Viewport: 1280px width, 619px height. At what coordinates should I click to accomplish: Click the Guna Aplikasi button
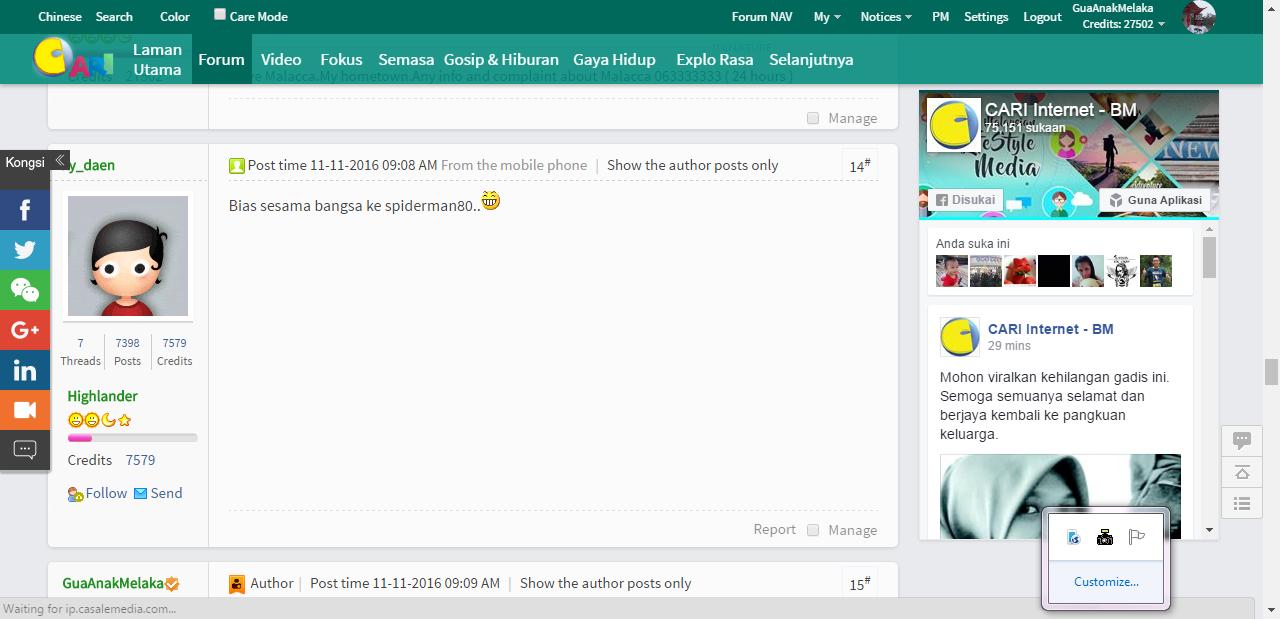pyautogui.click(x=1155, y=200)
